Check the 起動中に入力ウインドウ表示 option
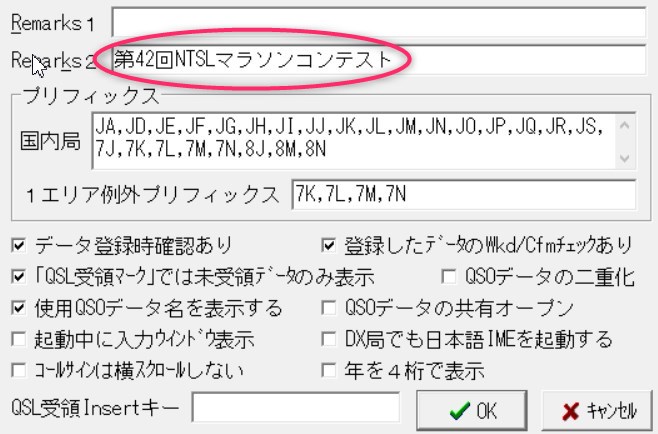Screen dimensions: 658x434 [20, 339]
